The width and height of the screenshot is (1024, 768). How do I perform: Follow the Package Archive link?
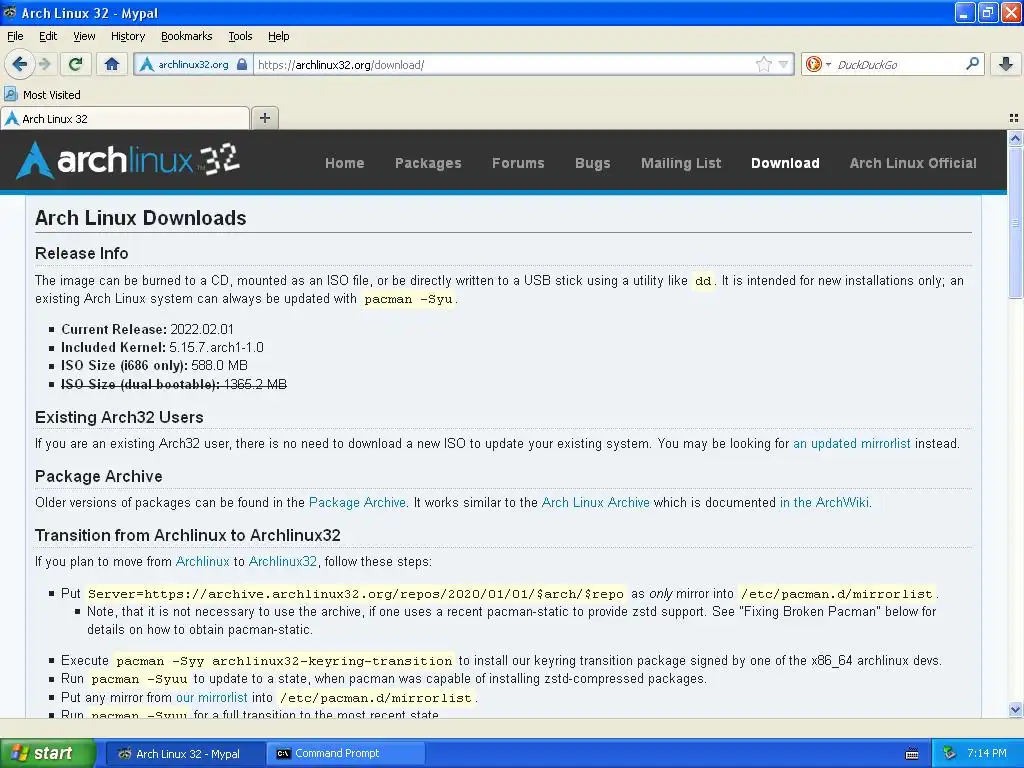357,502
